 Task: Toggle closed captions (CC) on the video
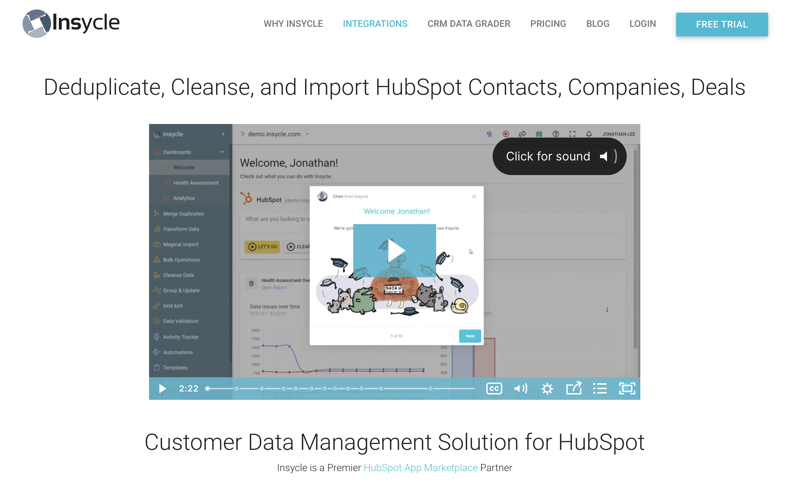point(493,389)
